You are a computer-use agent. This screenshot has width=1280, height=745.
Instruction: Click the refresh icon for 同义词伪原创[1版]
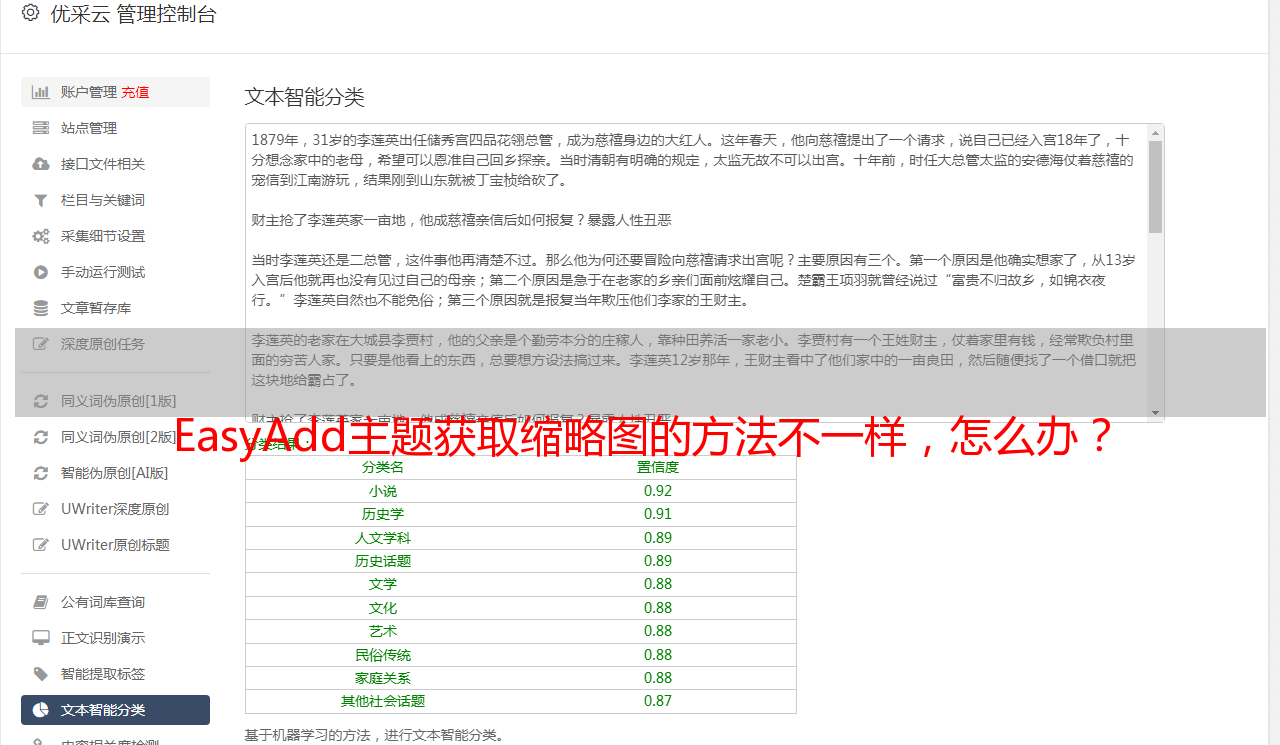point(41,401)
